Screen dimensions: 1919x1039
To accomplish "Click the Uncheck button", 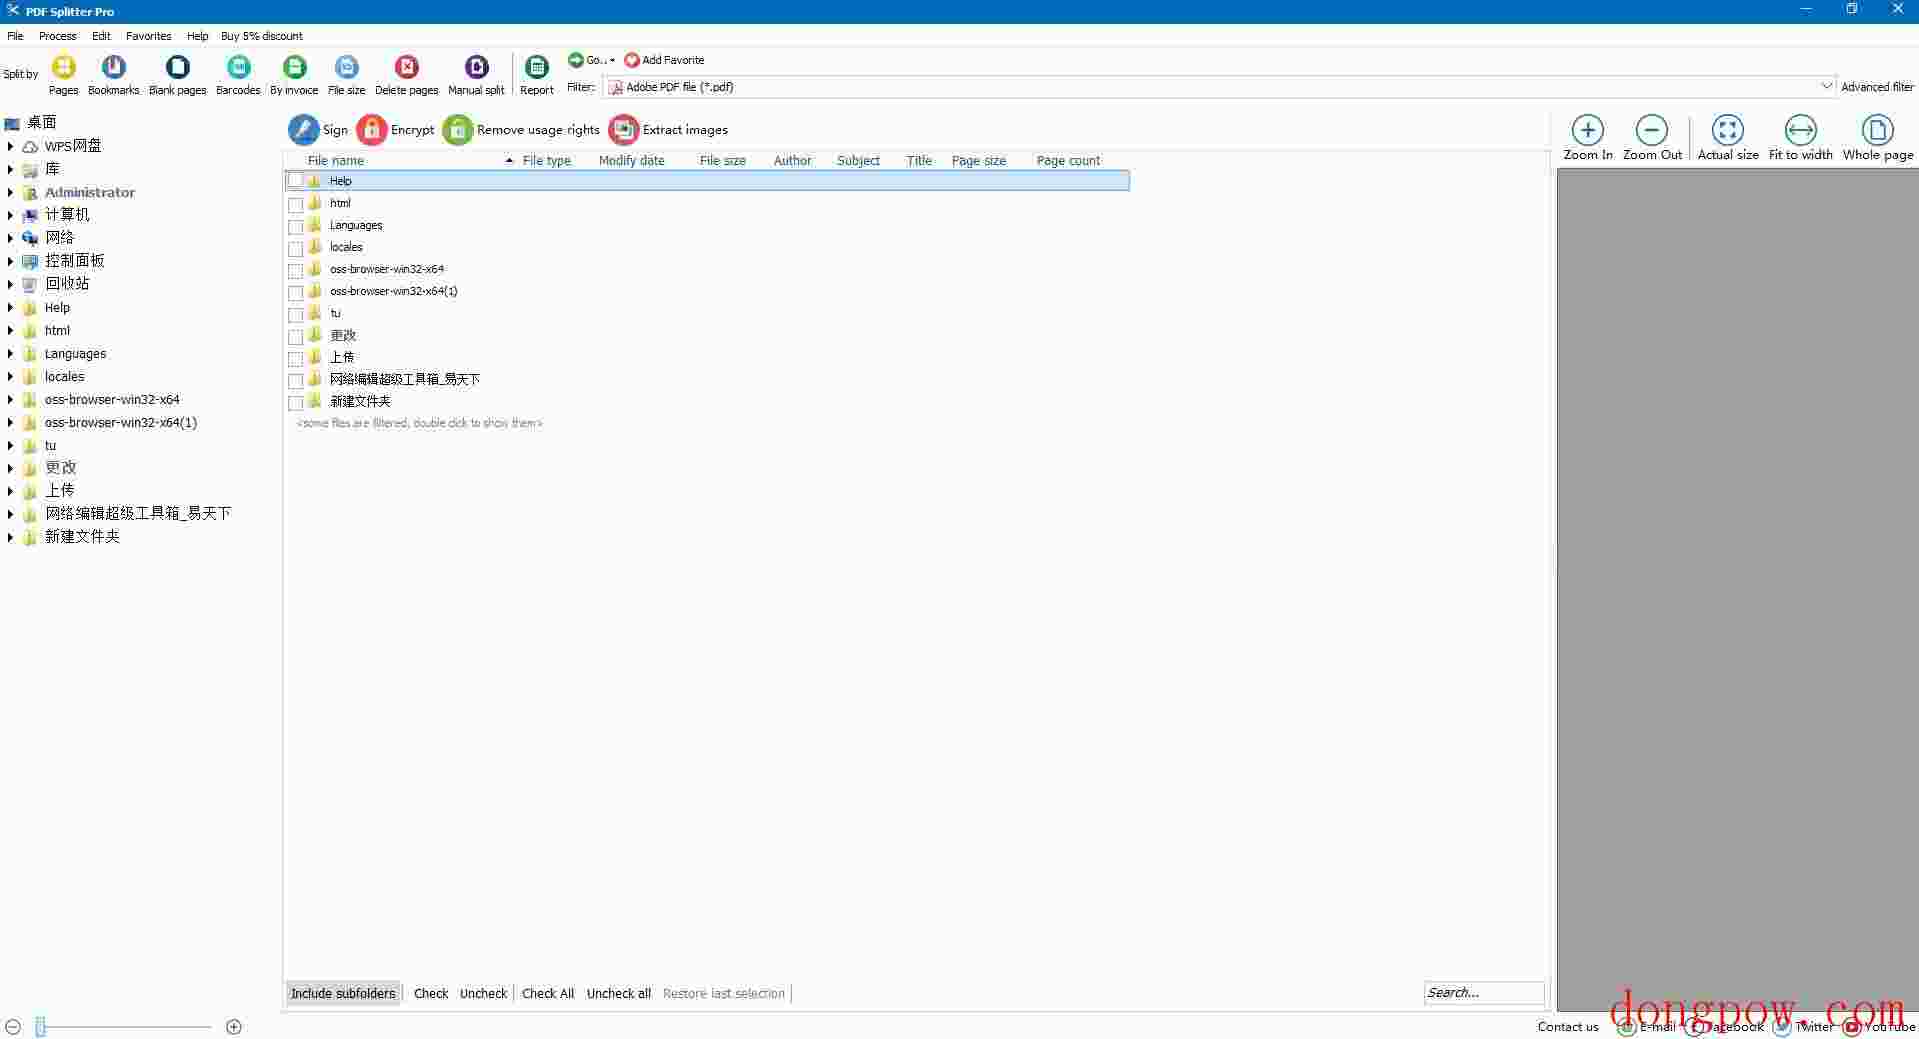I will (484, 993).
